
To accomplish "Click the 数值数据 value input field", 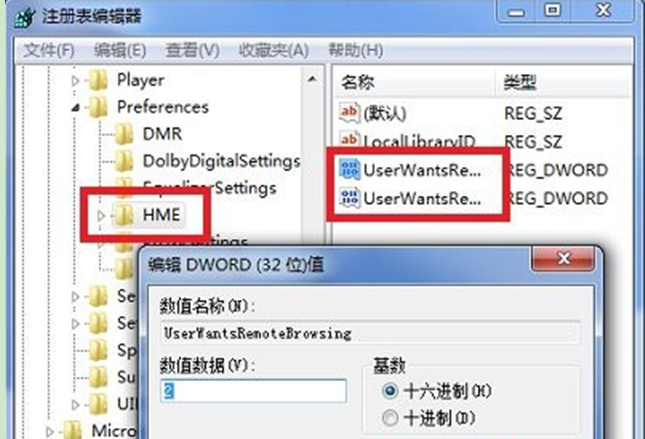I will 253,391.
